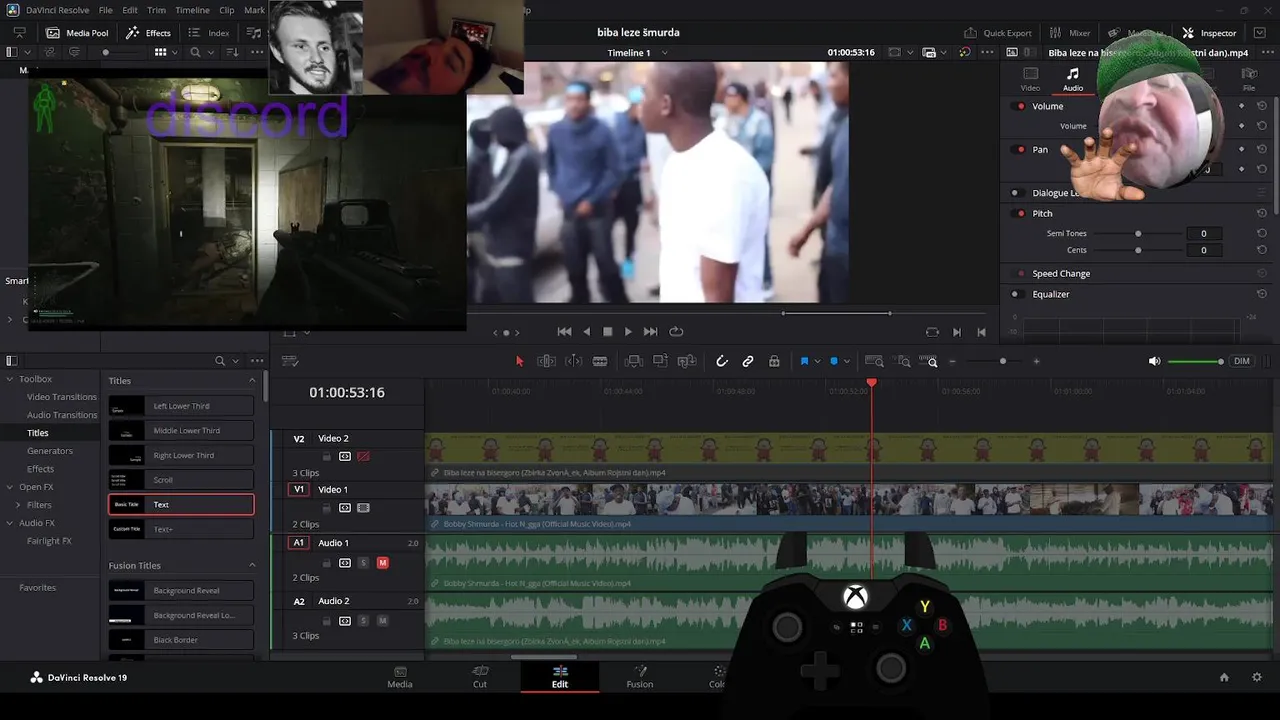The width and height of the screenshot is (1280, 720).
Task: Click the Custom Zoom icon
Action: (929, 361)
